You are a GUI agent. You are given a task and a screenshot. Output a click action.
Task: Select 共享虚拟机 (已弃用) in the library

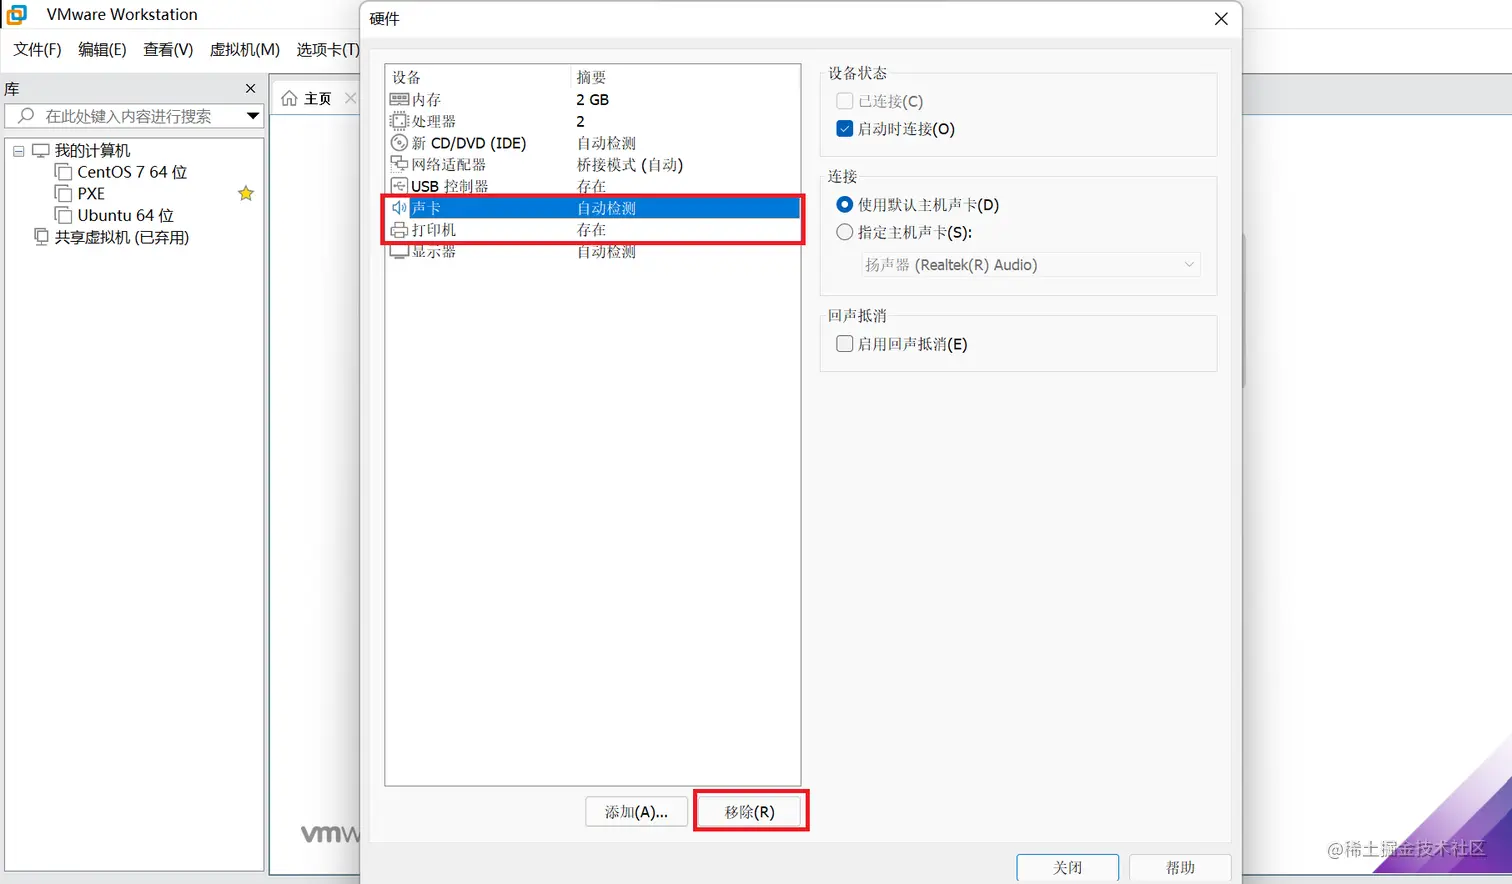click(122, 237)
